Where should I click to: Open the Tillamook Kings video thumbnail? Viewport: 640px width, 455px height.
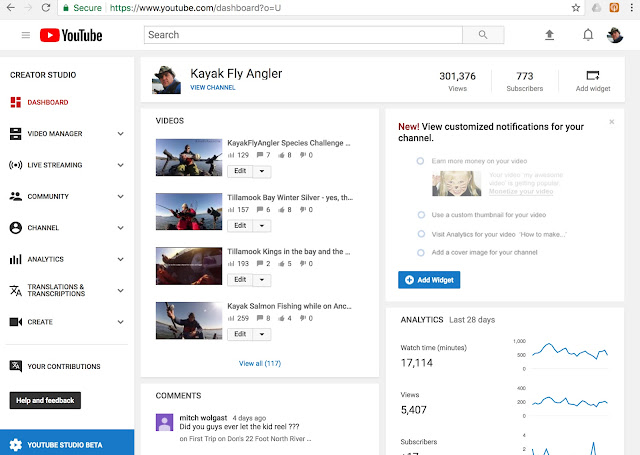[189, 266]
